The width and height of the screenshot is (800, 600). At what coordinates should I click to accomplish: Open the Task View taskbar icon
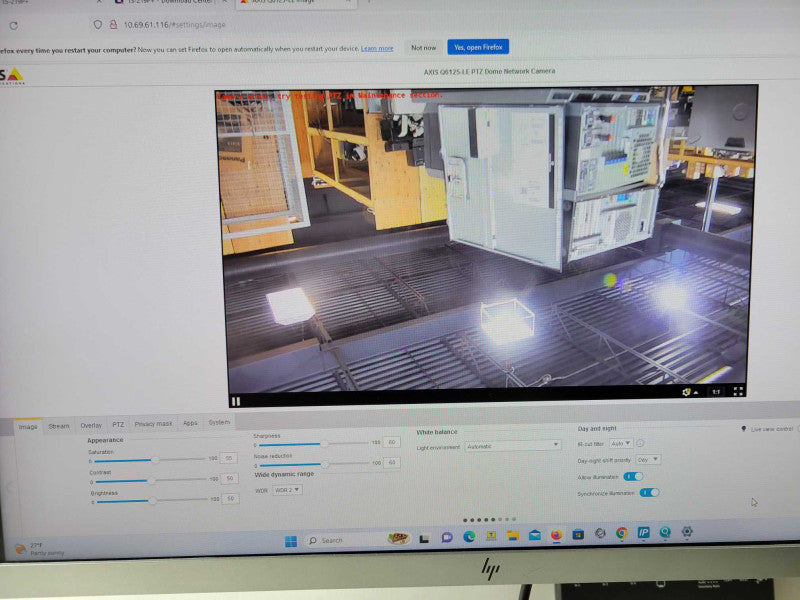pos(423,539)
